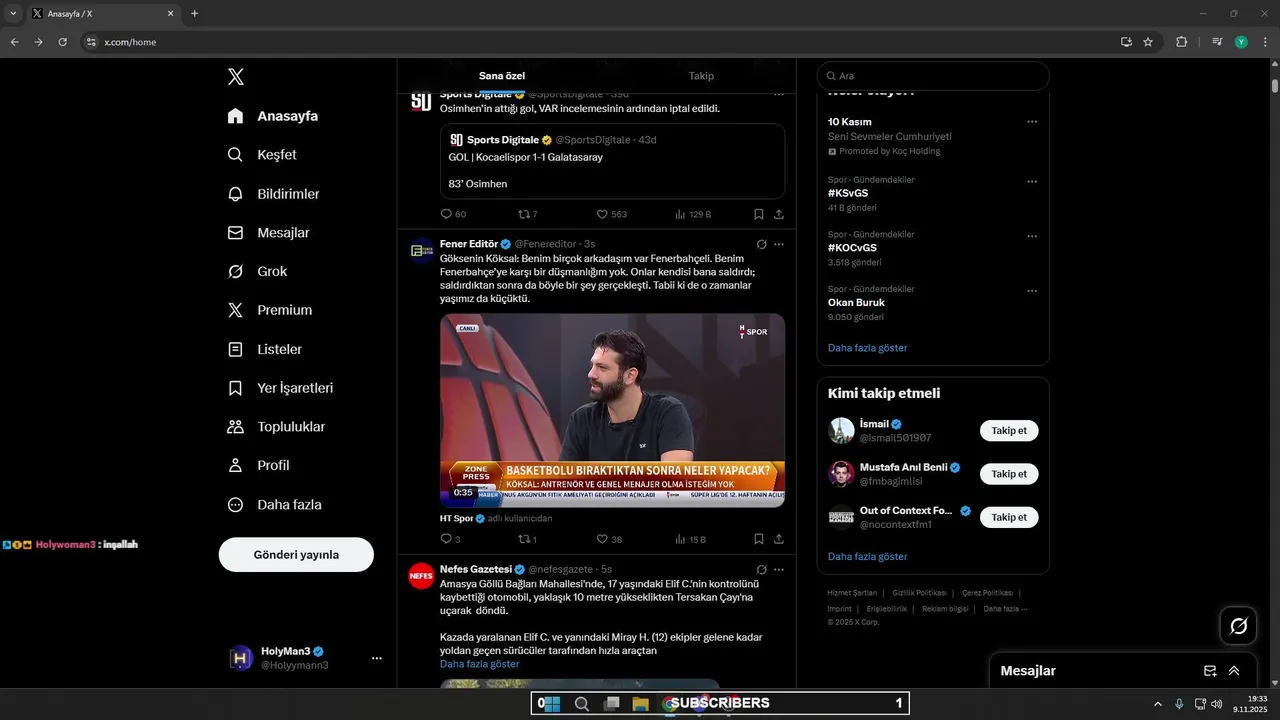Screen dimensions: 1280x720
Task: Switch to Sana özel tab
Action: tap(502, 76)
